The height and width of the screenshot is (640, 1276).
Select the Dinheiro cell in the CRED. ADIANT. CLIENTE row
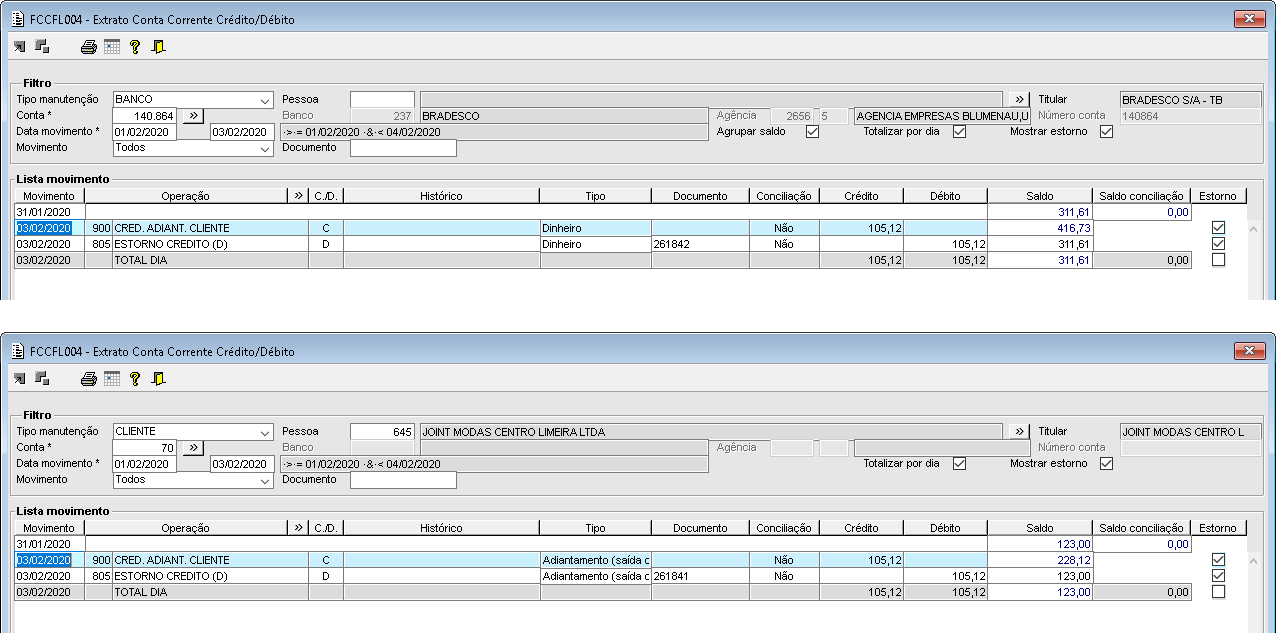click(x=595, y=228)
